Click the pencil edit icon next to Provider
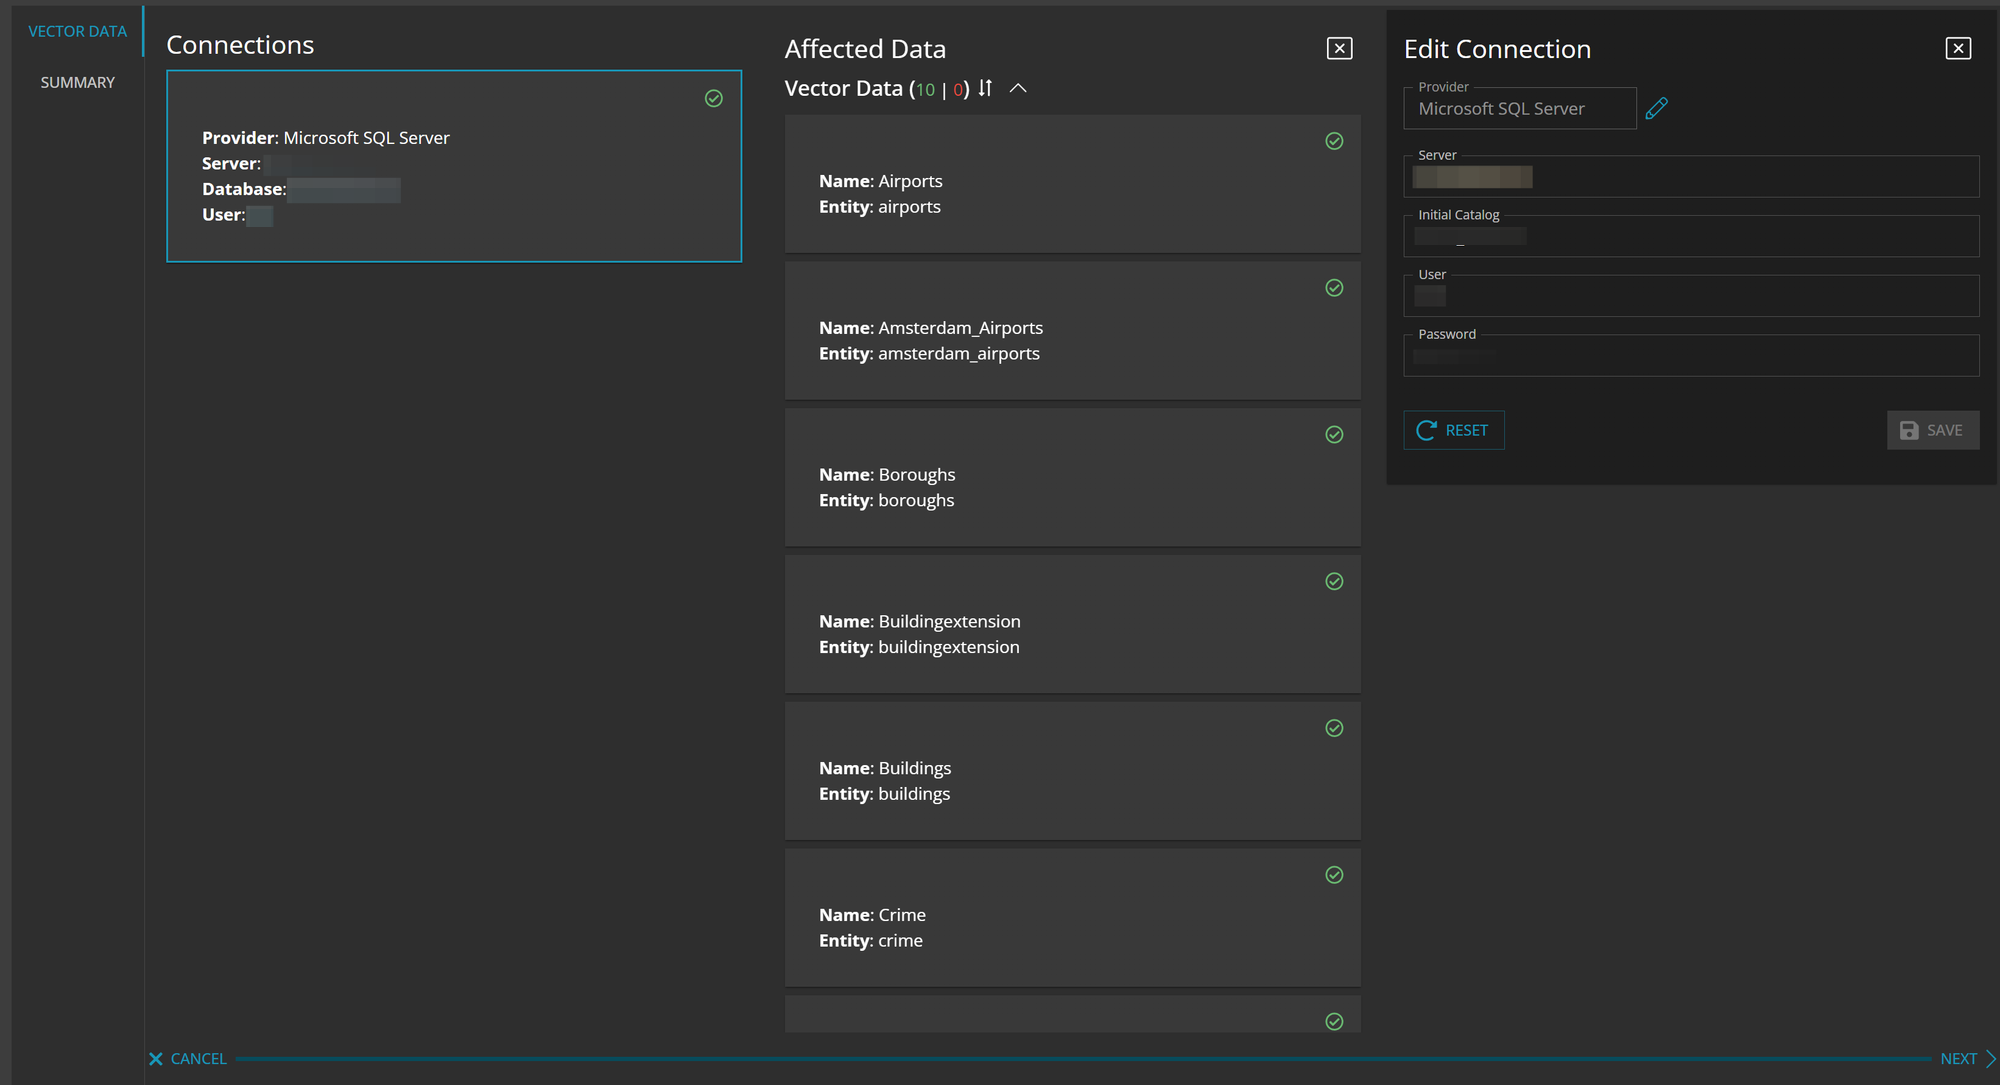2000x1085 pixels. (x=1656, y=108)
